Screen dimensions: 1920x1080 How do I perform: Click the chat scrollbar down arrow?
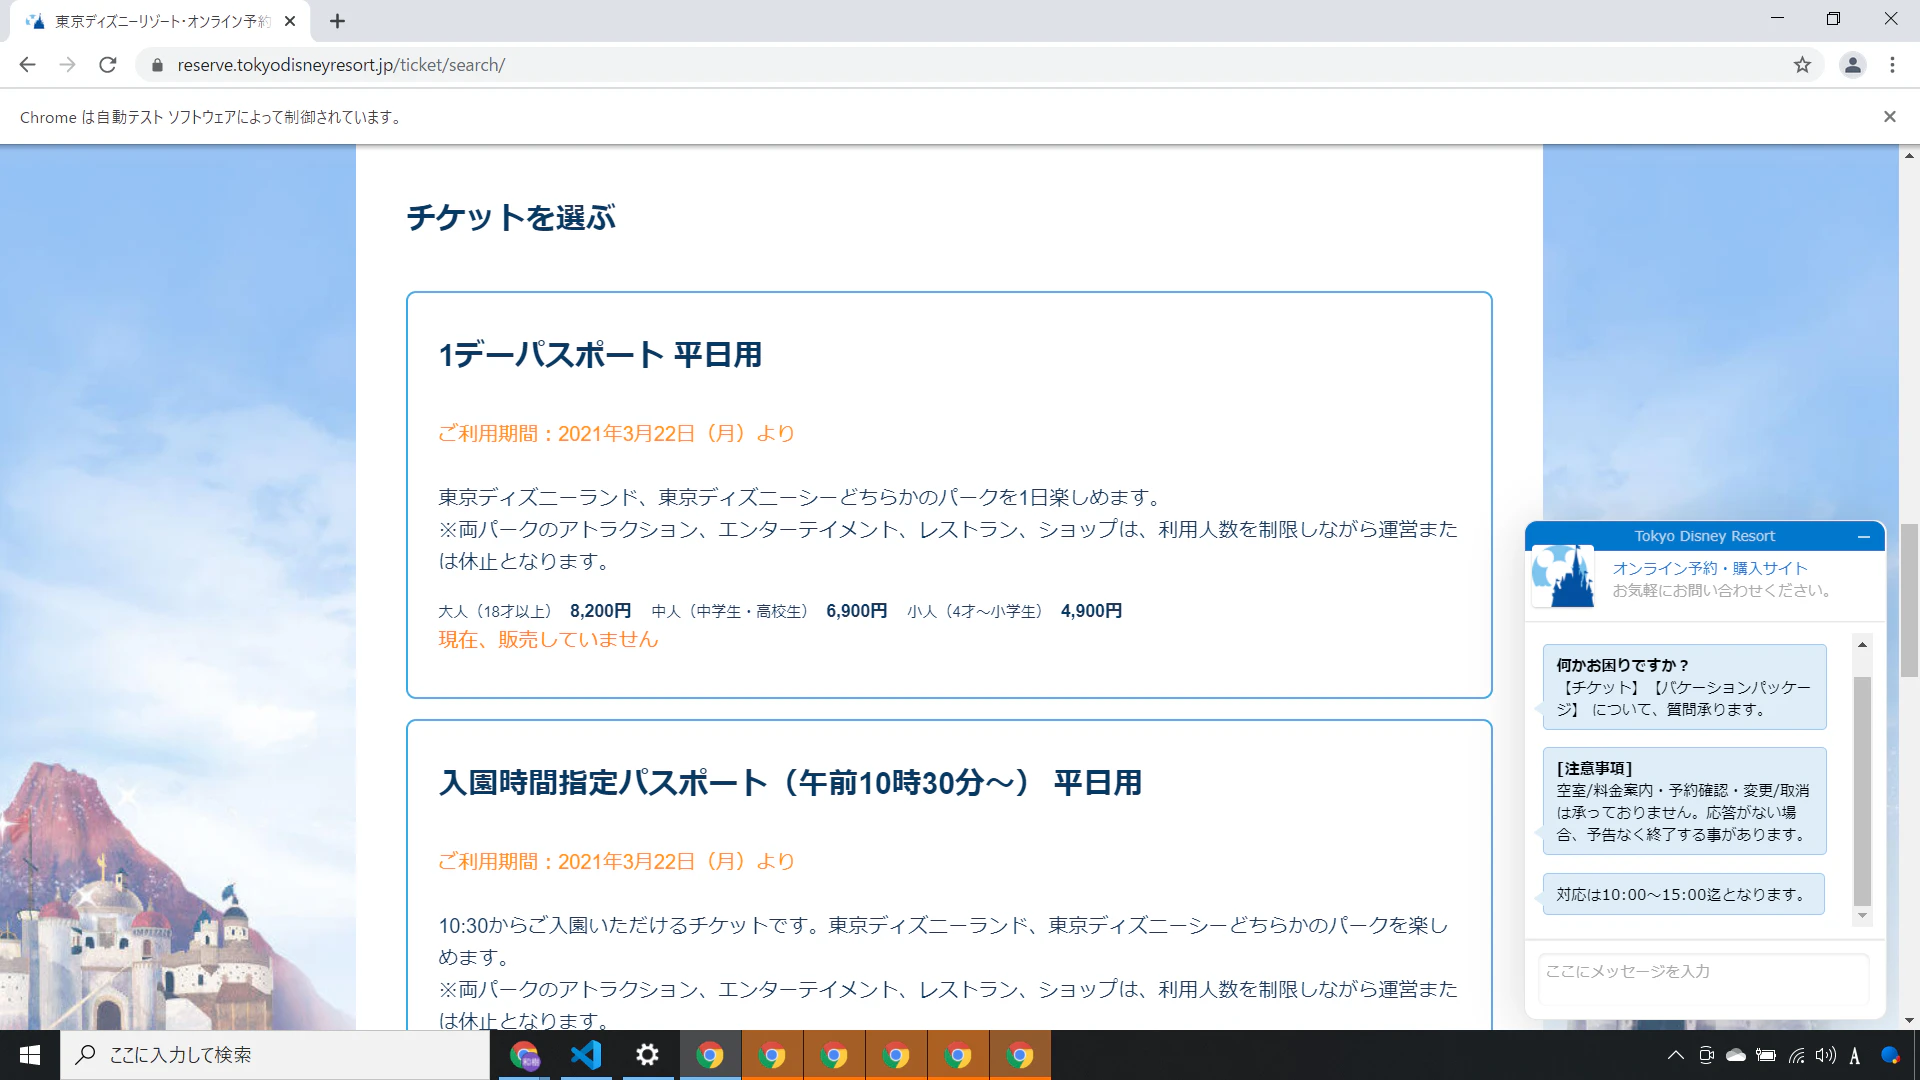(x=1862, y=916)
